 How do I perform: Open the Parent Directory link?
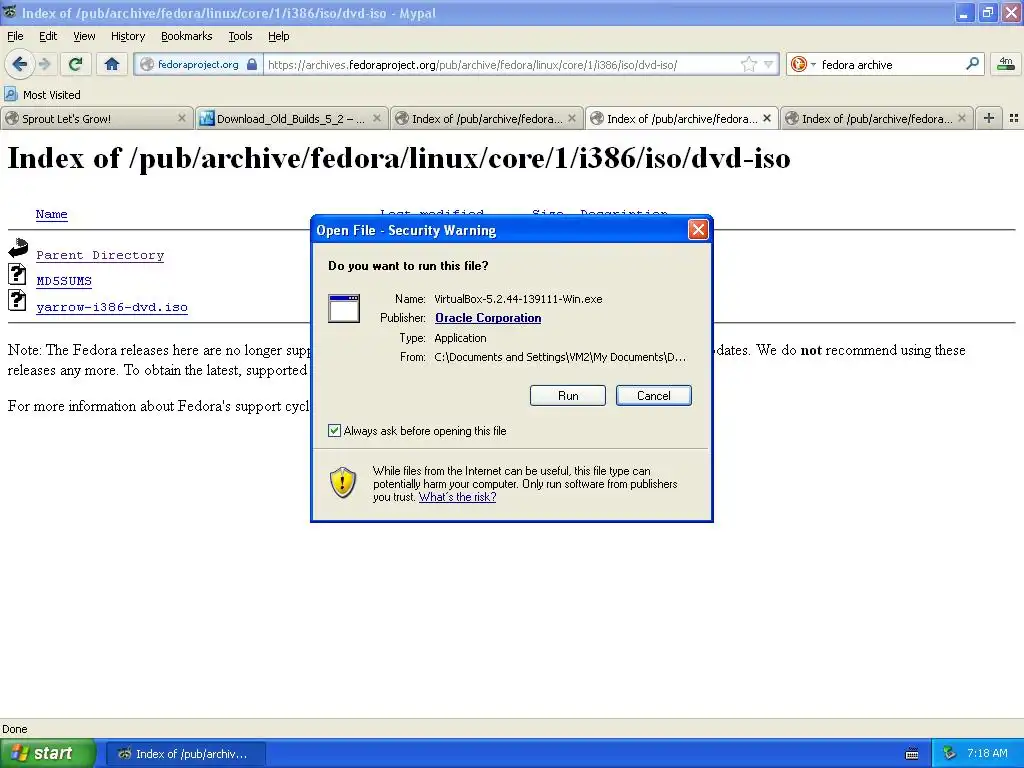[x=100, y=255]
